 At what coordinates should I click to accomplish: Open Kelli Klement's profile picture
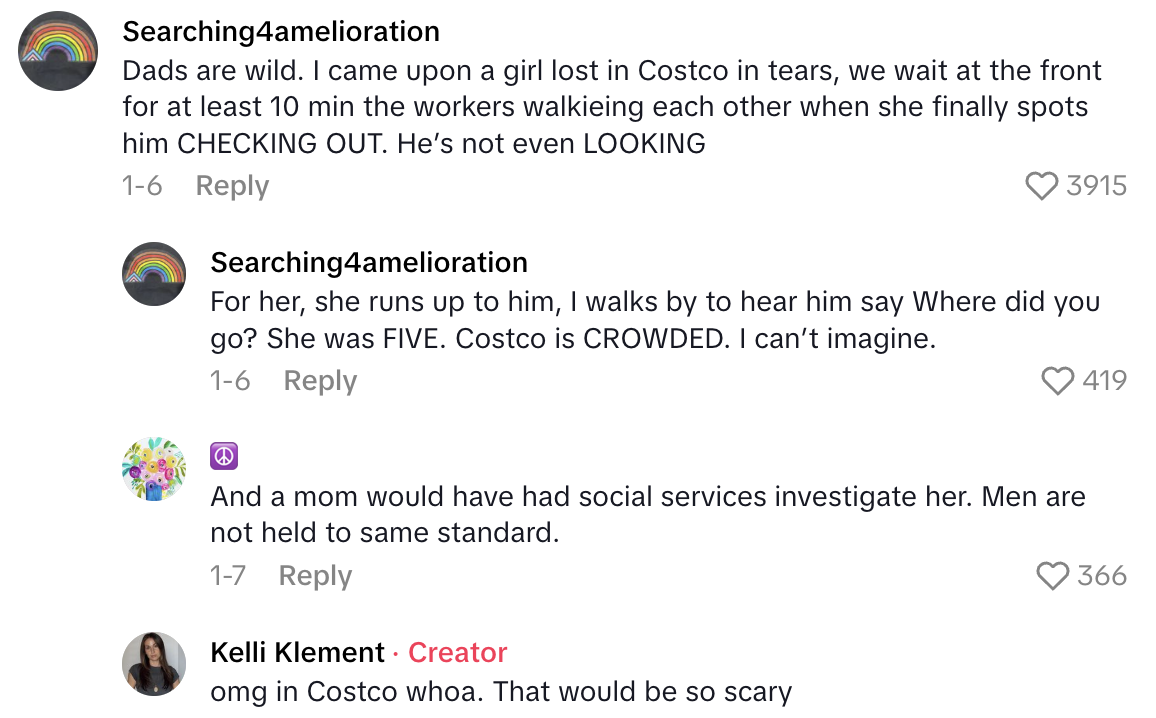coord(154,663)
